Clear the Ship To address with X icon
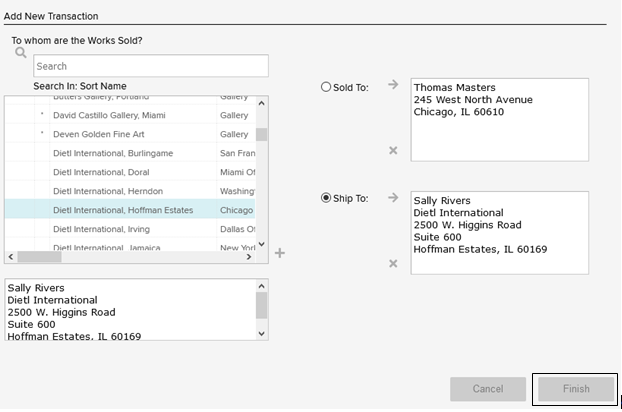 (393, 263)
